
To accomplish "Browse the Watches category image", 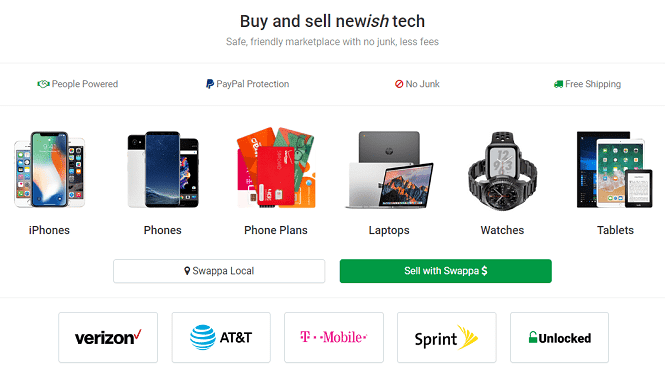I will (502, 171).
